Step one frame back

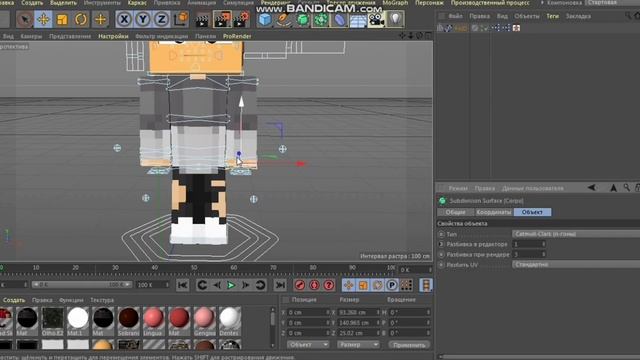pos(217,285)
